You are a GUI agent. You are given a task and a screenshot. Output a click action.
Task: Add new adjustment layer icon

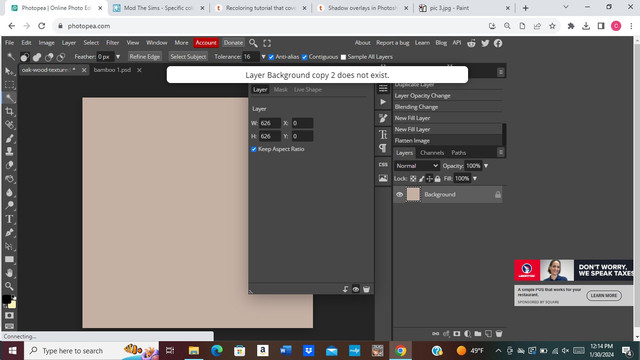467,334
